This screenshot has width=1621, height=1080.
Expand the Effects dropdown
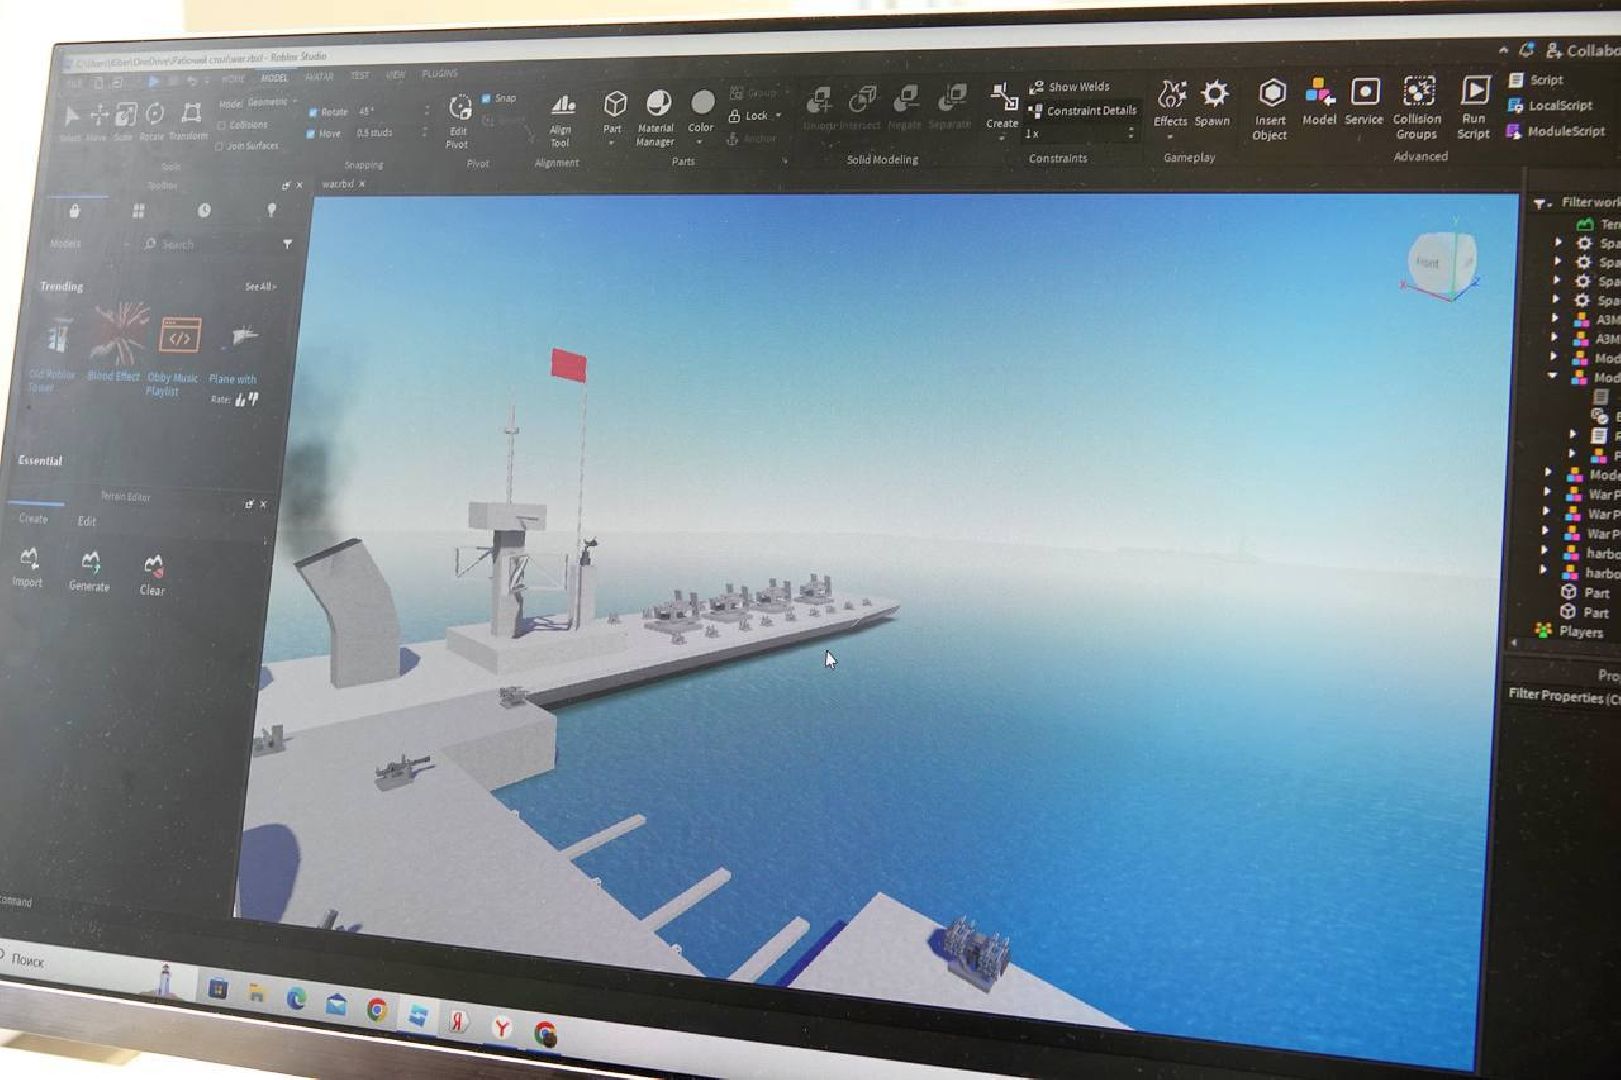[x=1169, y=137]
